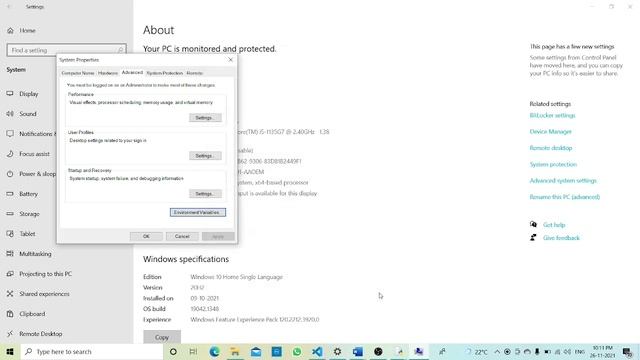The image size is (640, 360).
Task: Open Mail app from taskbar
Action: point(256,351)
